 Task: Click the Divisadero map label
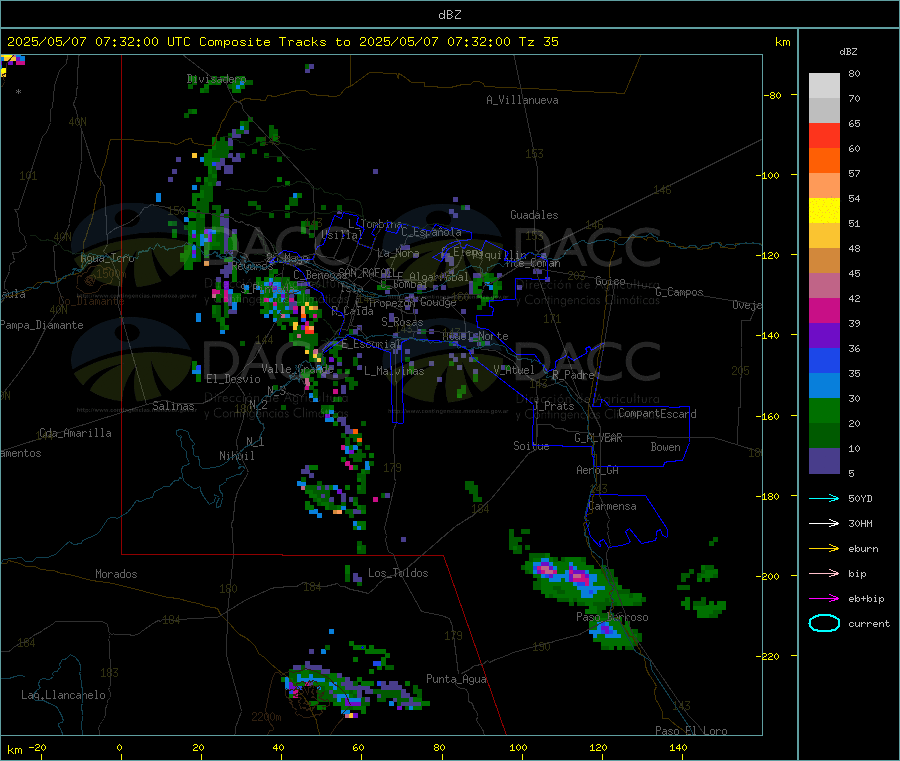(216, 79)
